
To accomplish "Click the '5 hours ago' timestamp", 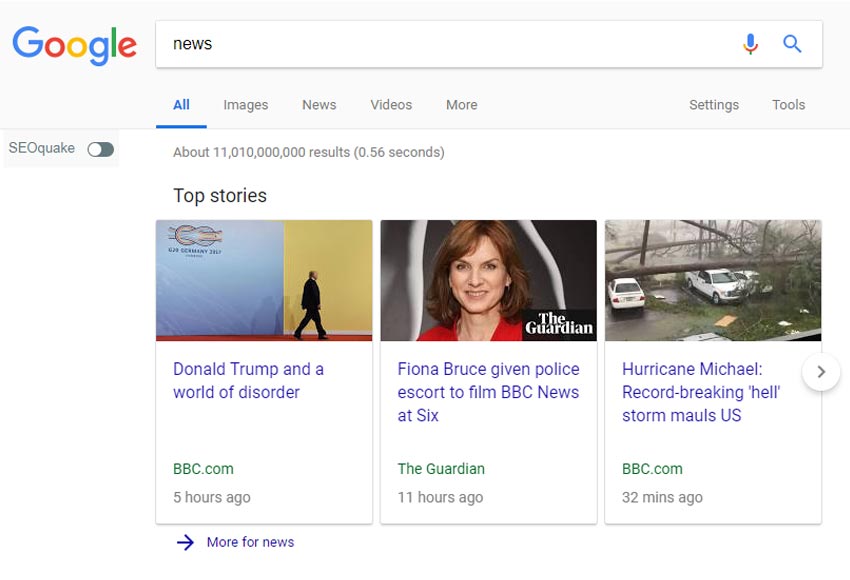I will click(211, 497).
